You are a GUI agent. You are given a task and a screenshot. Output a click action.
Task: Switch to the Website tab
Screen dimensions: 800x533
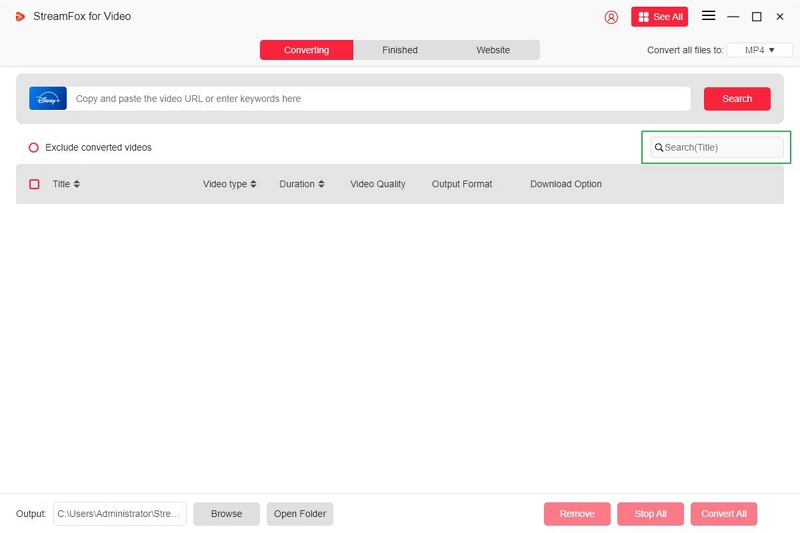493,50
